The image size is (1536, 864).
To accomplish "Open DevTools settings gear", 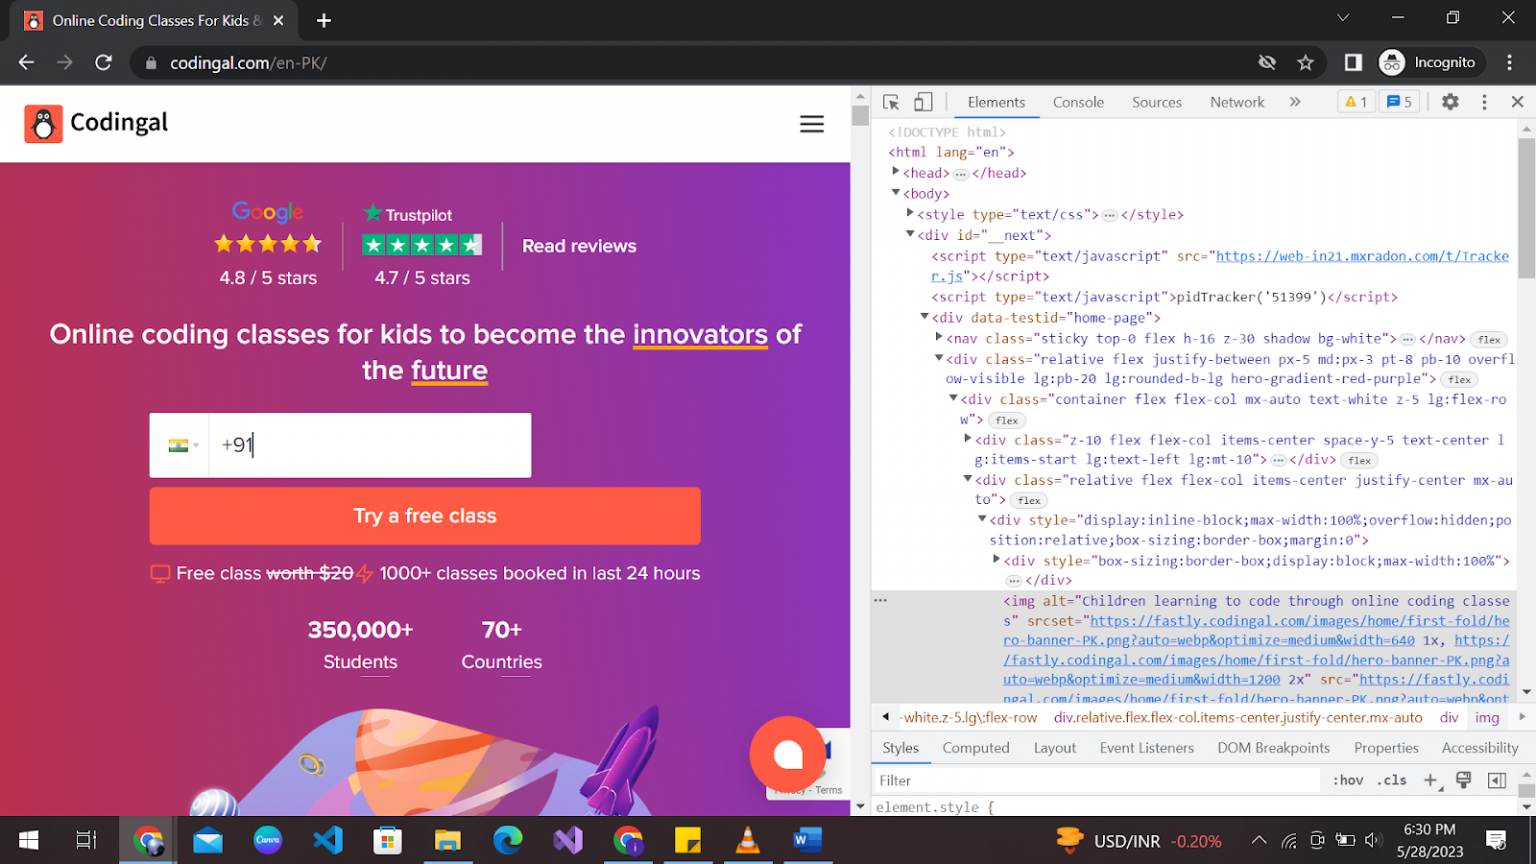I will (x=1451, y=101).
